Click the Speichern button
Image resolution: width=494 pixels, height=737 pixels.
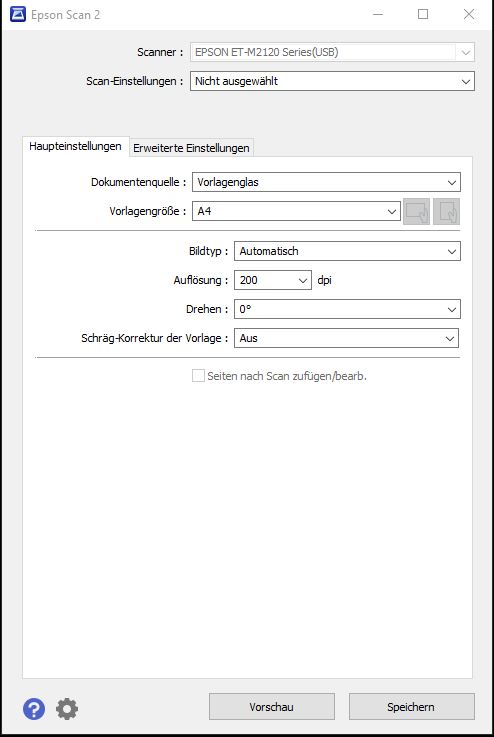[411, 707]
